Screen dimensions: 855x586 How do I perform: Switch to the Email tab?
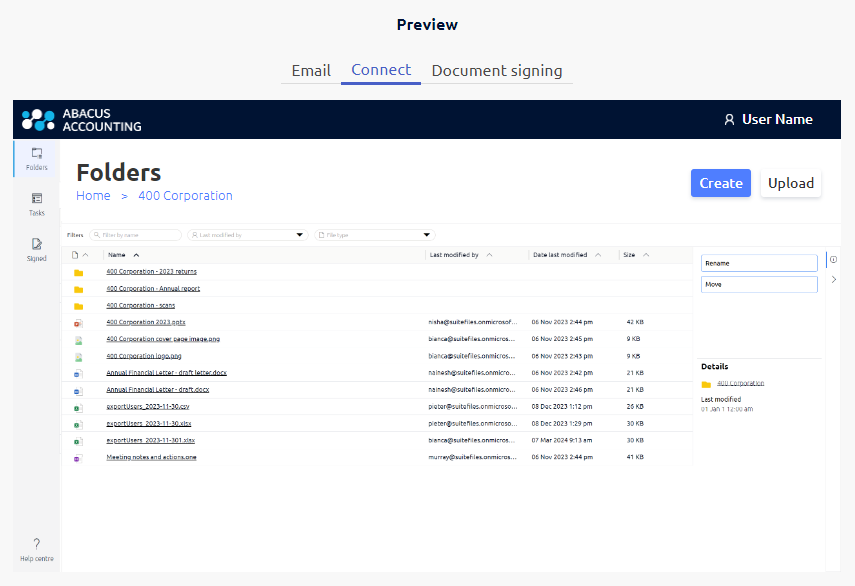click(x=311, y=70)
